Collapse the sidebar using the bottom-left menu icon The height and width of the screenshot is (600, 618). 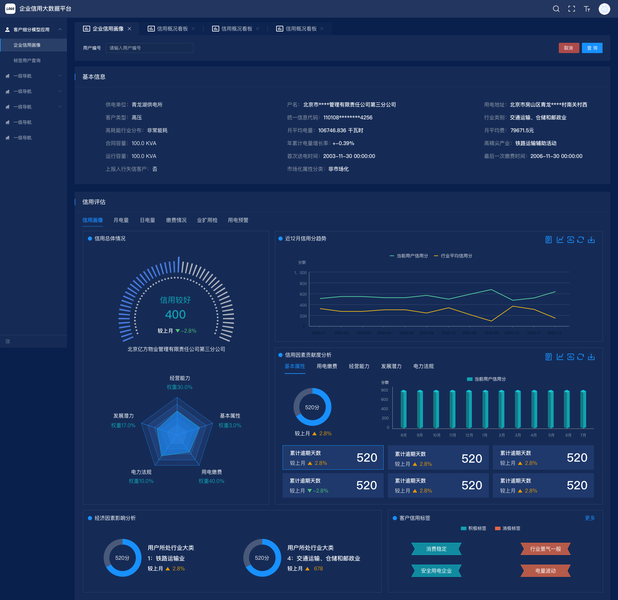pyautogui.click(x=7, y=341)
